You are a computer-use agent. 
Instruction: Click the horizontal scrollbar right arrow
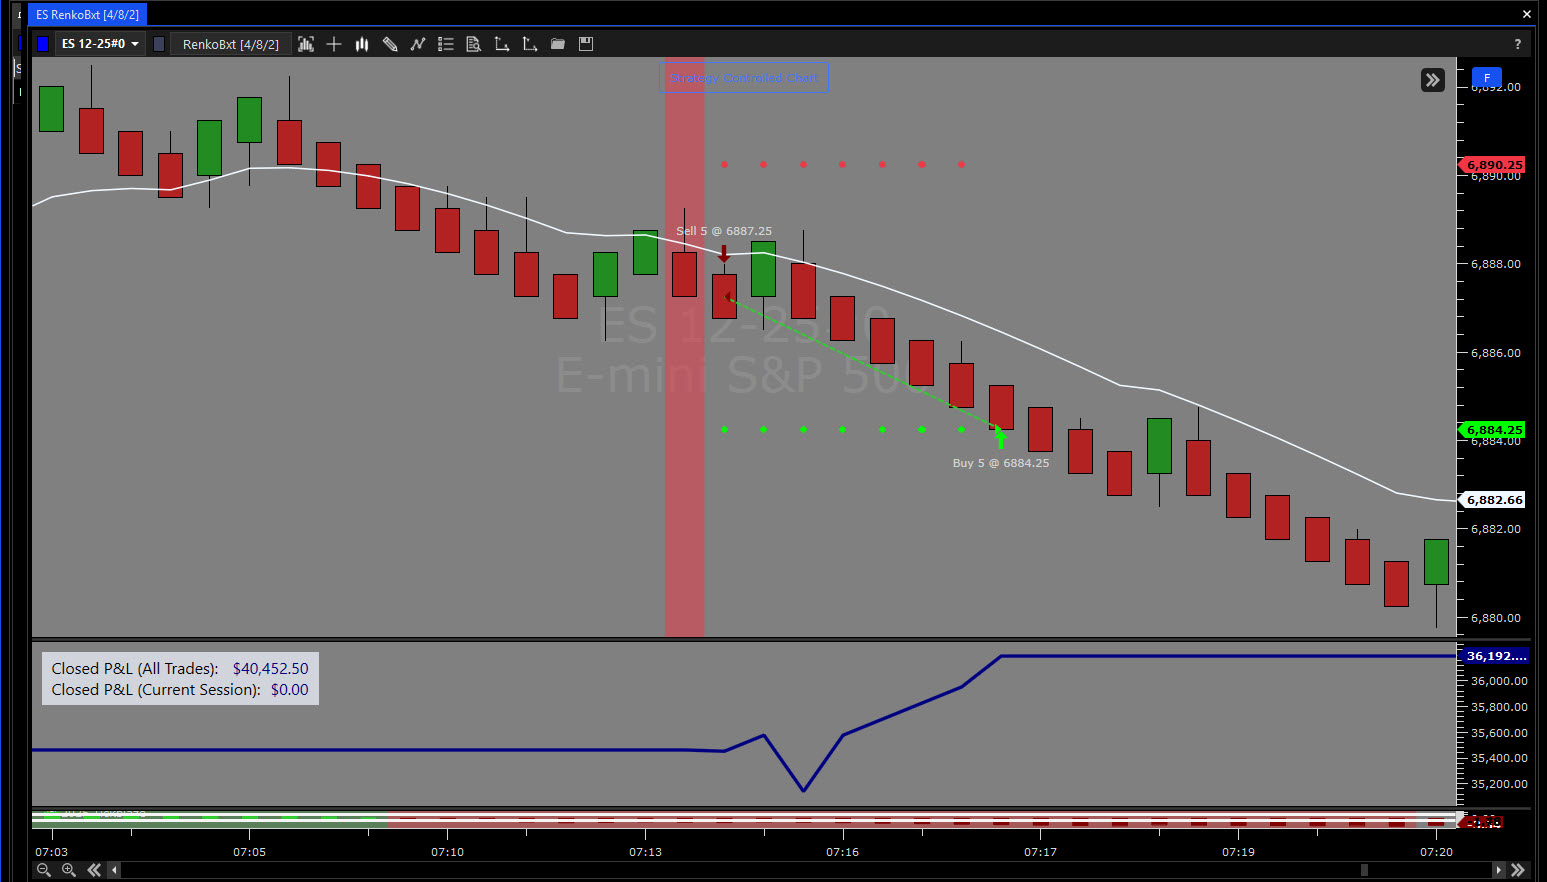[x=1497, y=870]
